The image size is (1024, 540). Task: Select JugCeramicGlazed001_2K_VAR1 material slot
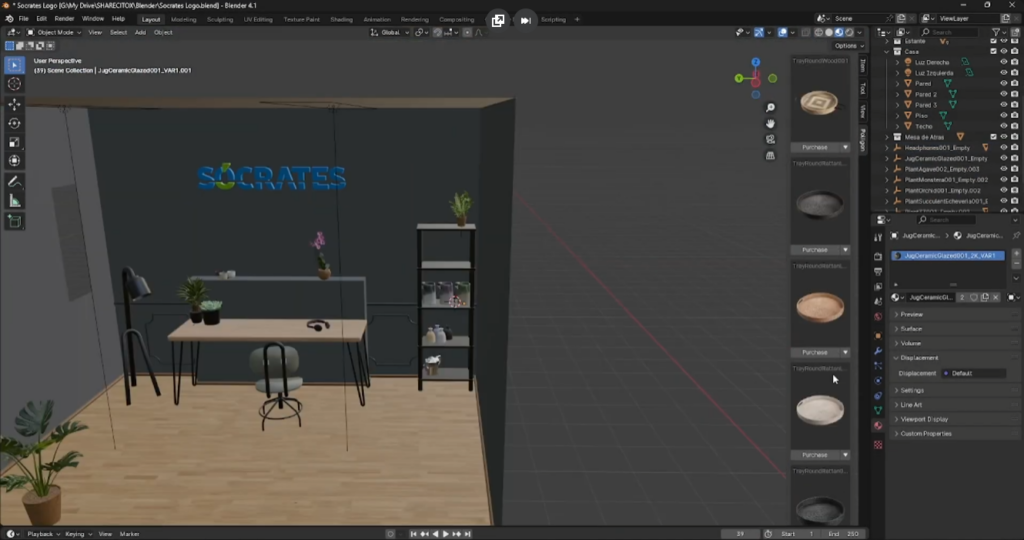(948, 255)
